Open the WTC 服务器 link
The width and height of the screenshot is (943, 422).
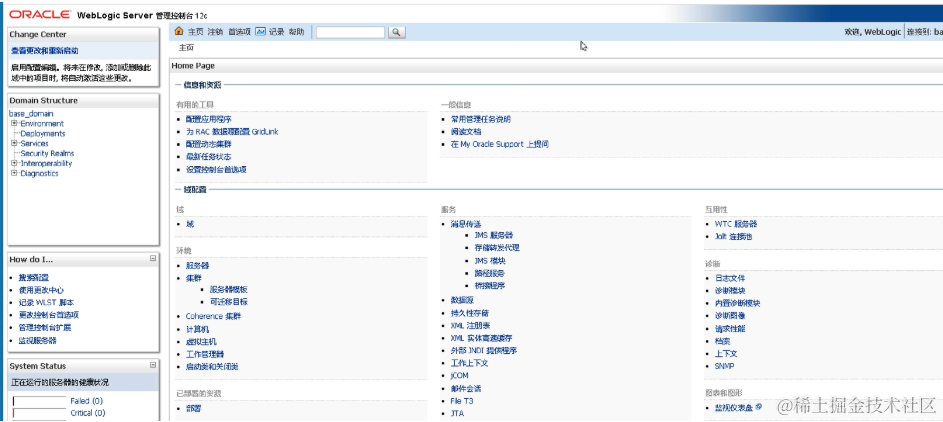(736, 224)
